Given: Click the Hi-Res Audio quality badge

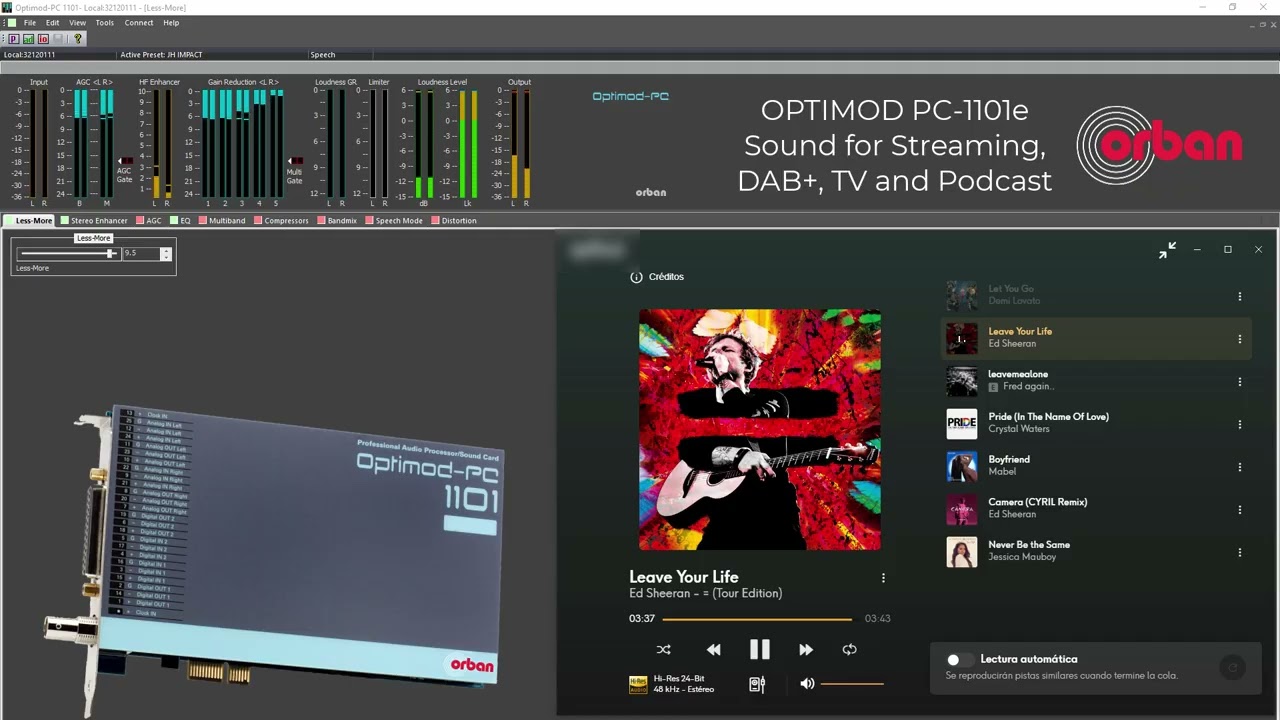Looking at the screenshot, I should [638, 684].
